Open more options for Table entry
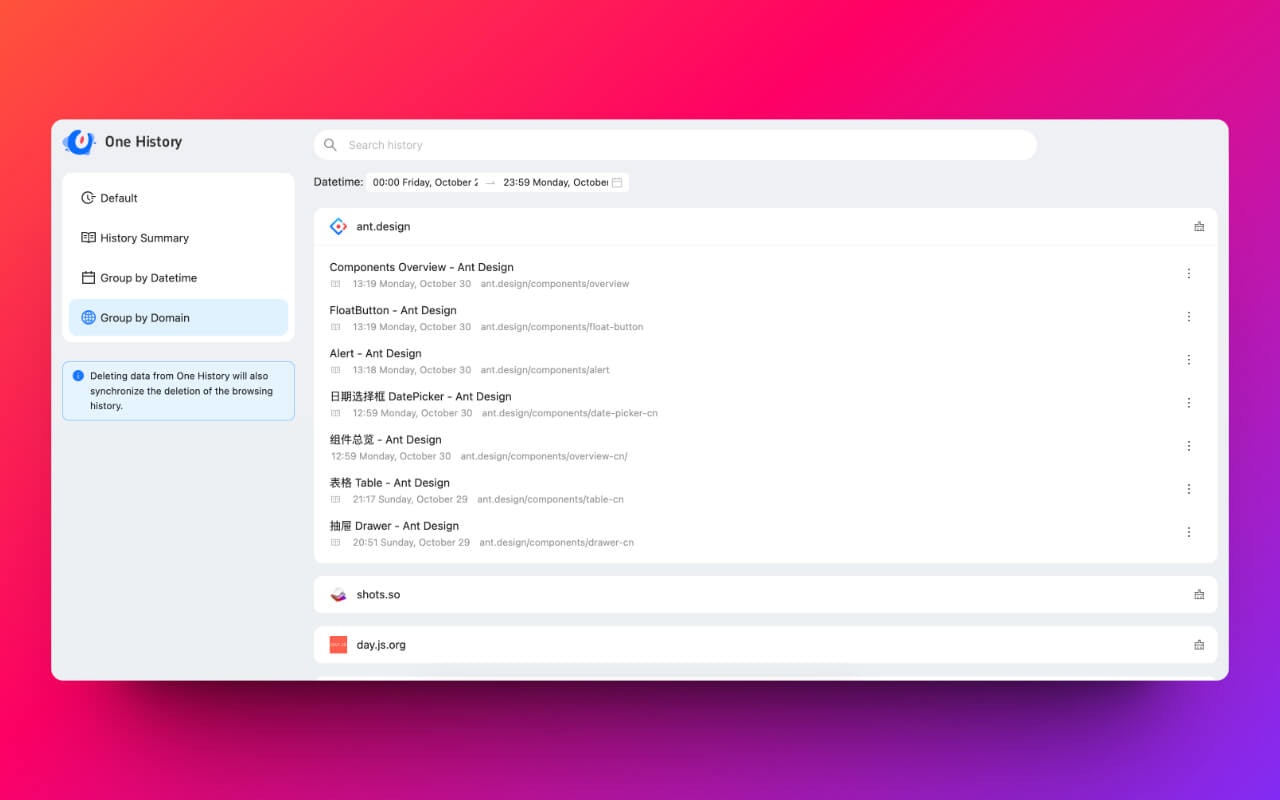 pos(1189,489)
